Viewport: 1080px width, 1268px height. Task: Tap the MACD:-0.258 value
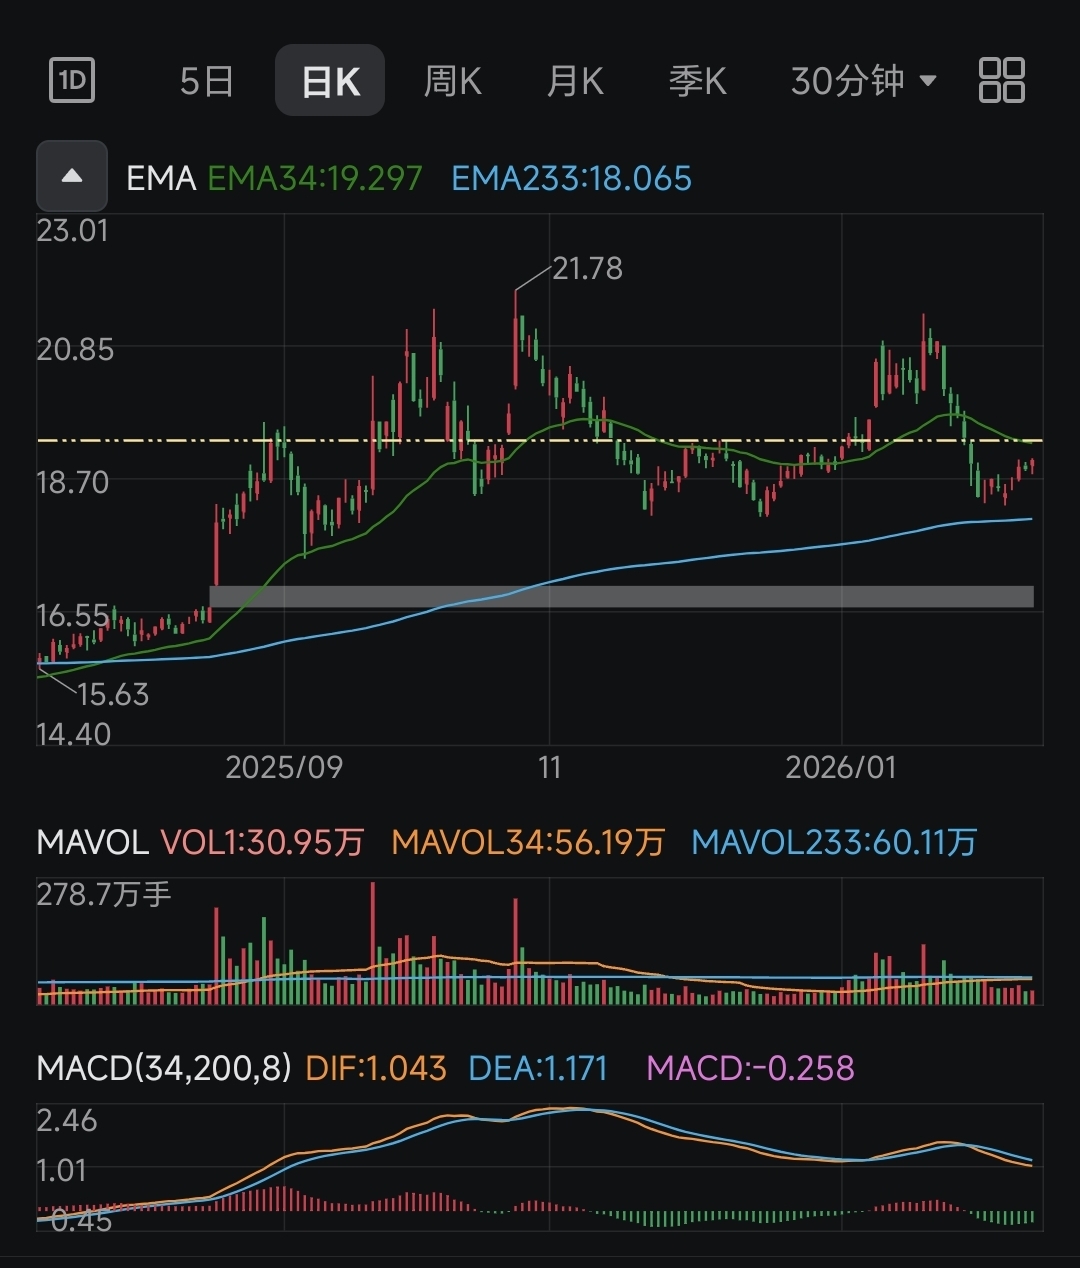(751, 1068)
